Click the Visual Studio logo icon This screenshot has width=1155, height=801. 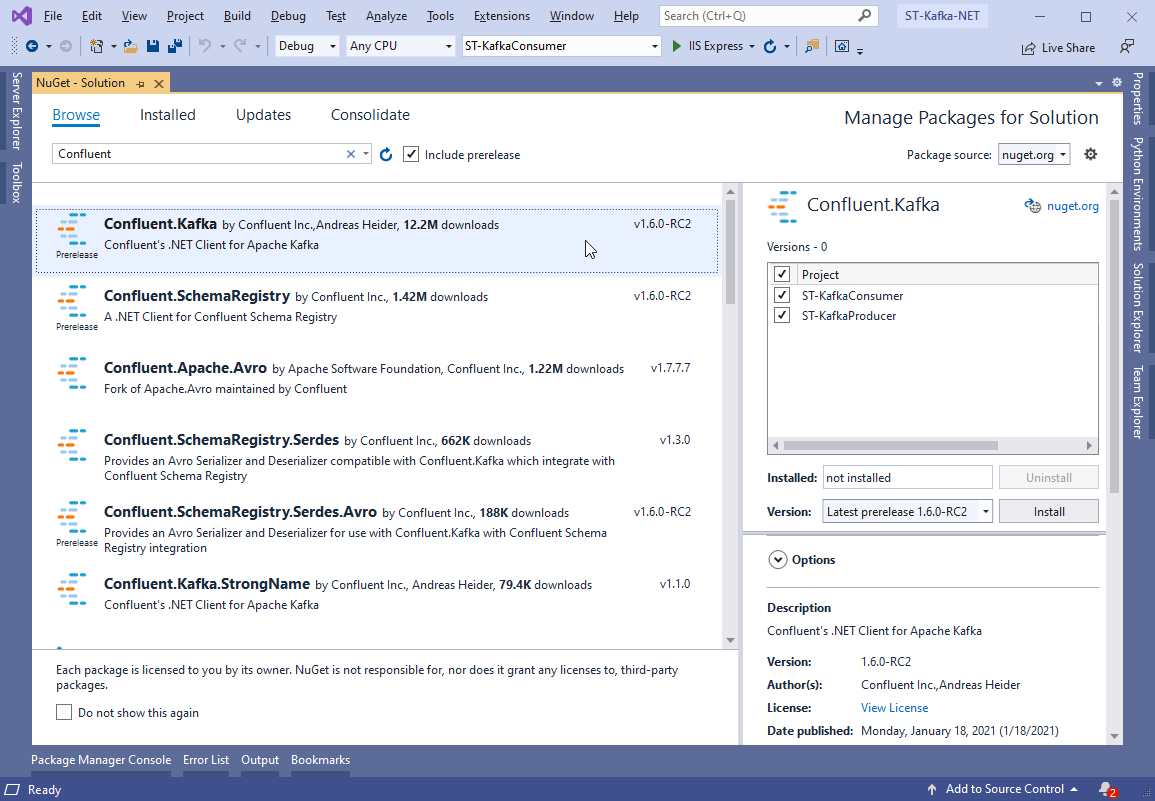pos(21,15)
